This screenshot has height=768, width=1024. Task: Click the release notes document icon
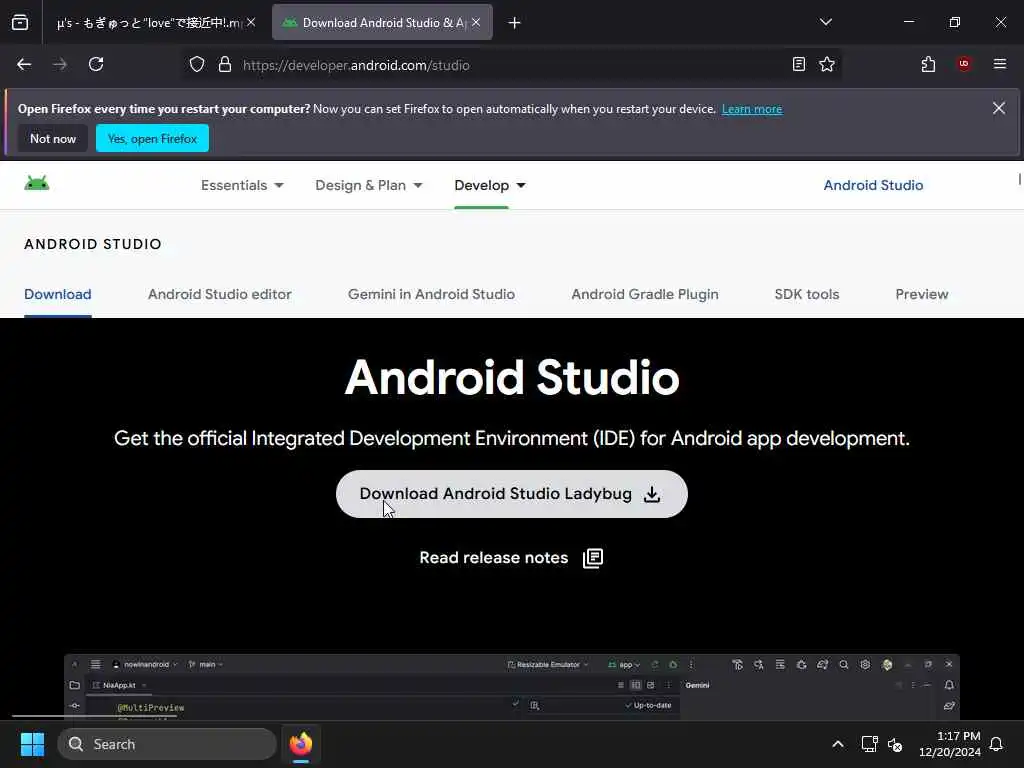coord(593,558)
